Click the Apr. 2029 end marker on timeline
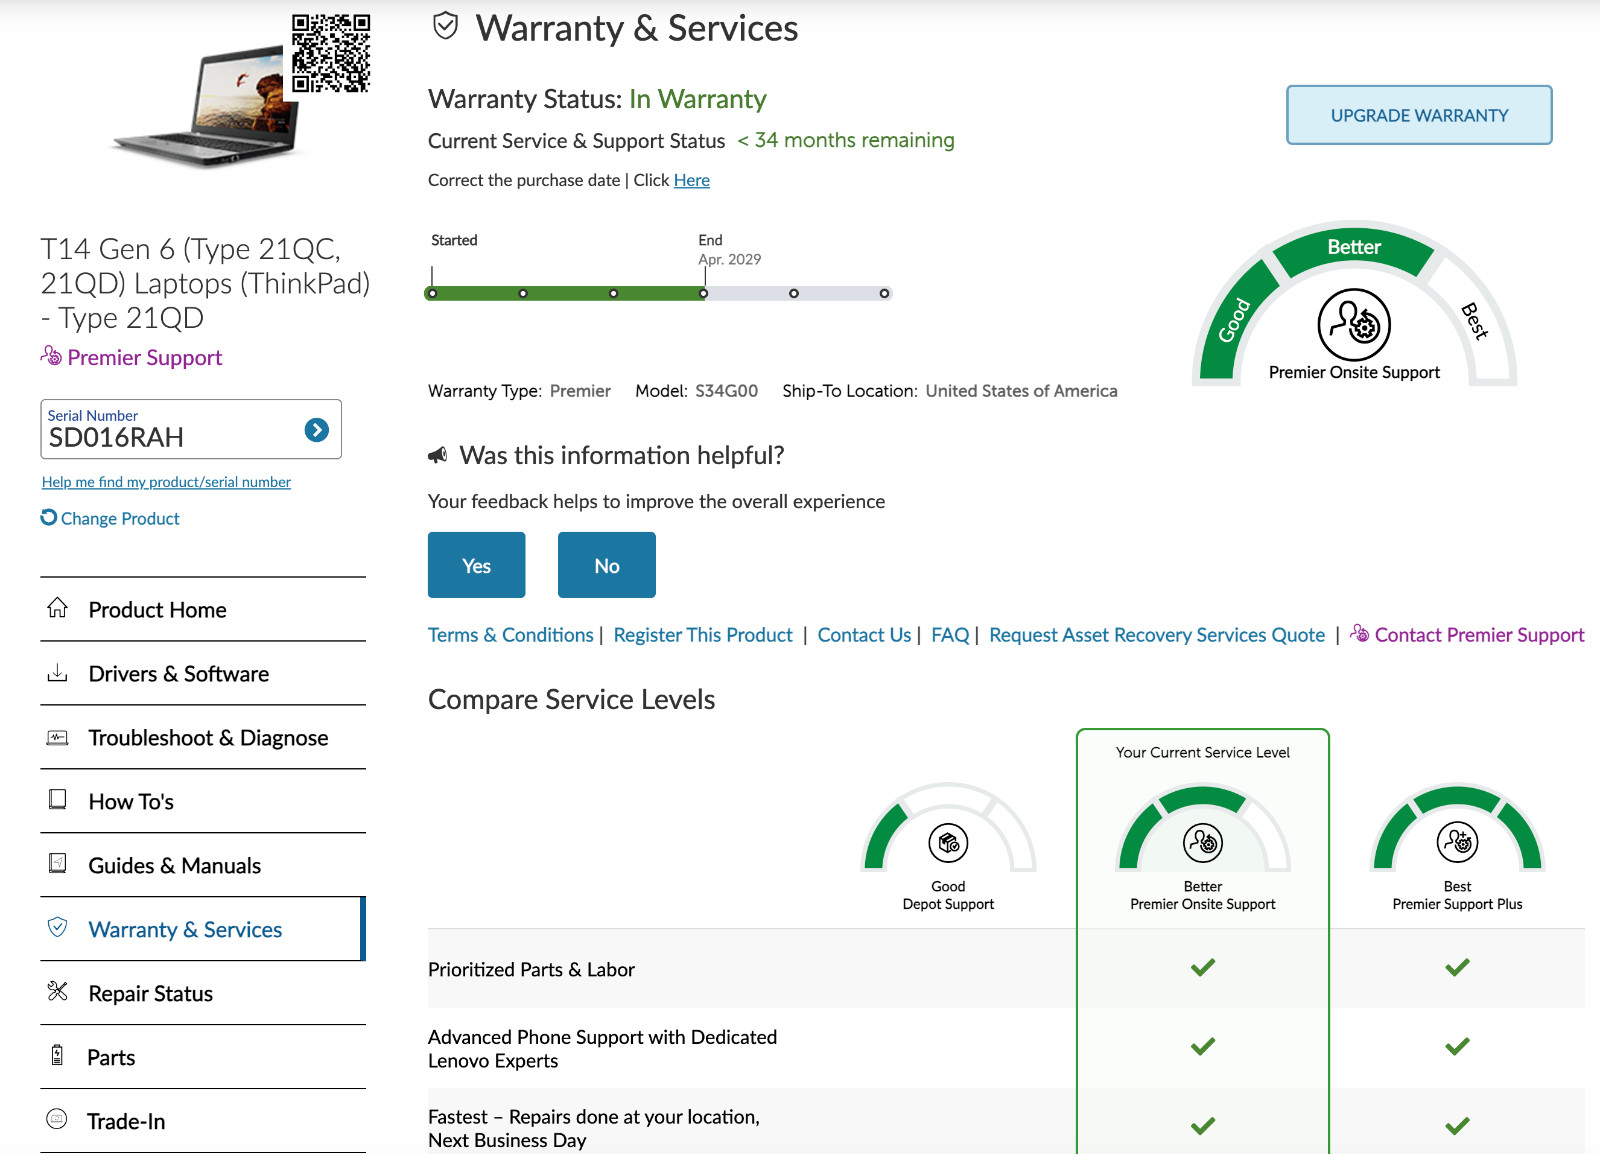The width and height of the screenshot is (1600, 1154). [x=704, y=293]
